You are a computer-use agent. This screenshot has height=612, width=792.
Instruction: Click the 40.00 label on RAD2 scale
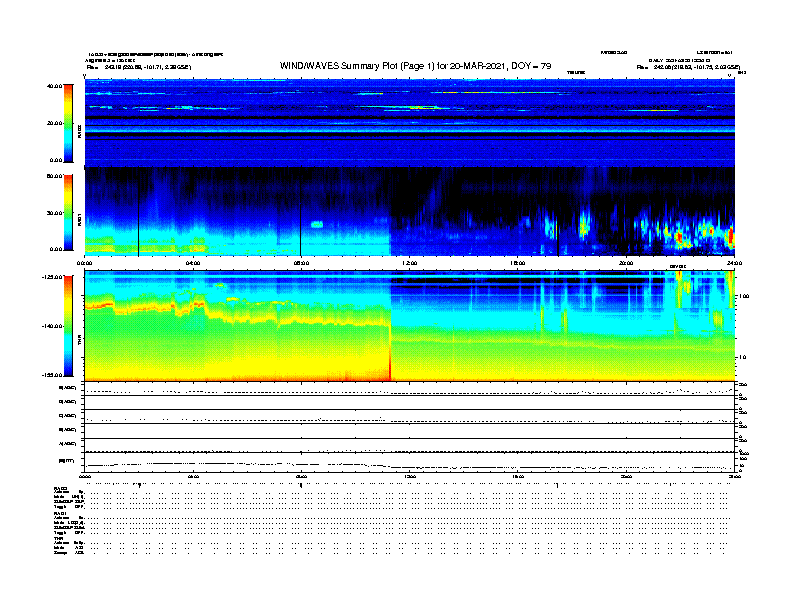tap(54, 86)
